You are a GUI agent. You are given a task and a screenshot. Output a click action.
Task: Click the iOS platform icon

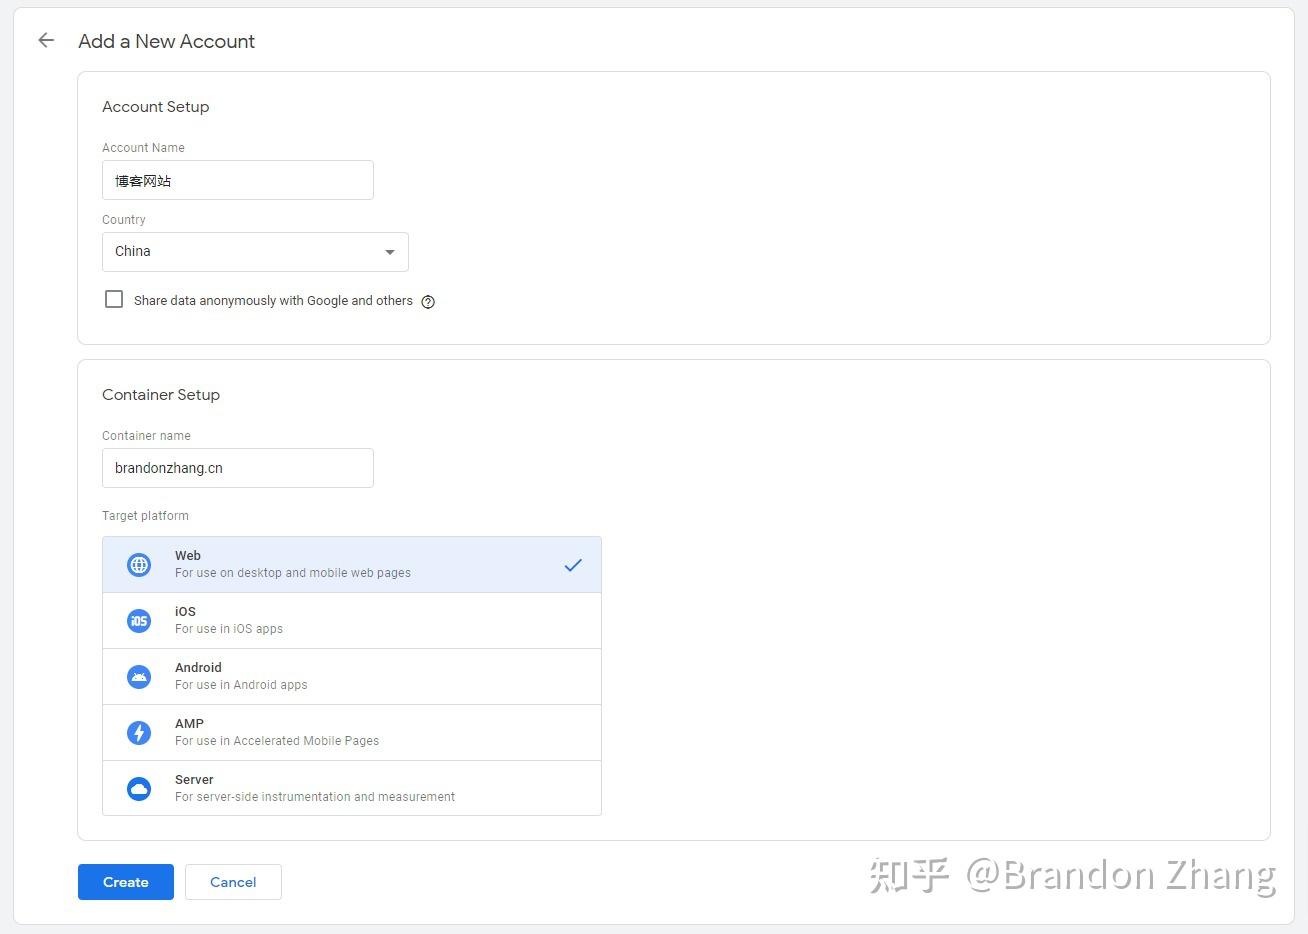point(139,621)
